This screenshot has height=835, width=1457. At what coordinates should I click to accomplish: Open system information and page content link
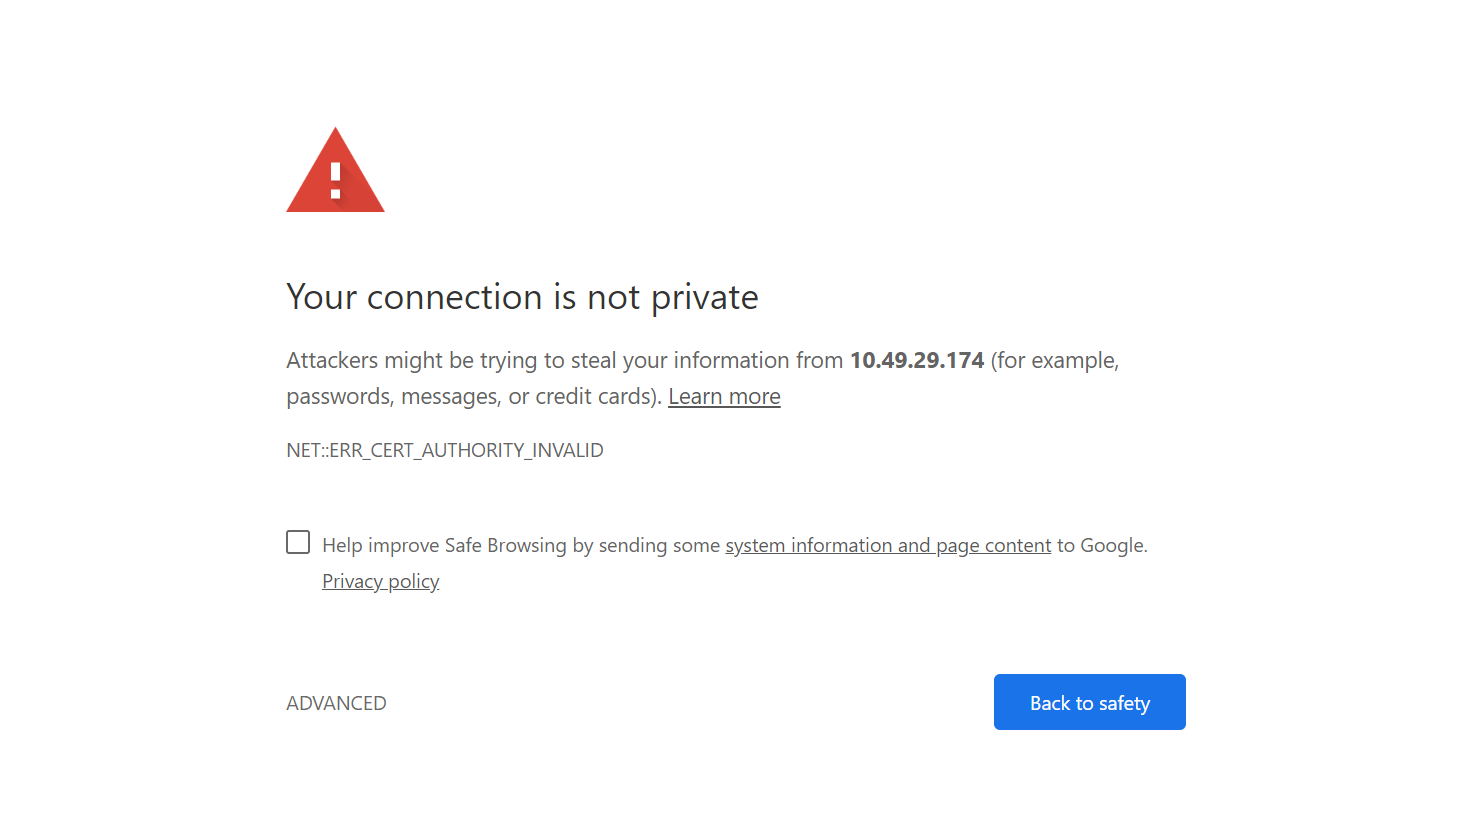click(x=888, y=546)
